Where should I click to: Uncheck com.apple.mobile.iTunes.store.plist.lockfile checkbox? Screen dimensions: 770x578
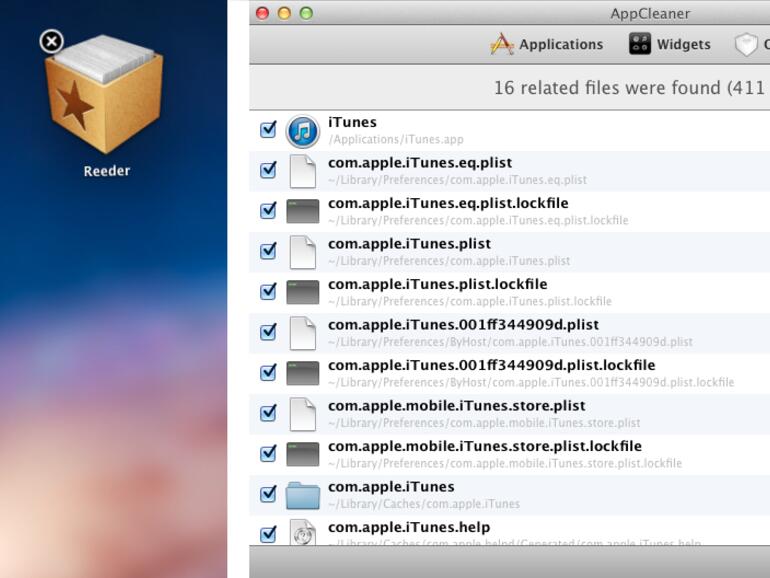[268, 454]
